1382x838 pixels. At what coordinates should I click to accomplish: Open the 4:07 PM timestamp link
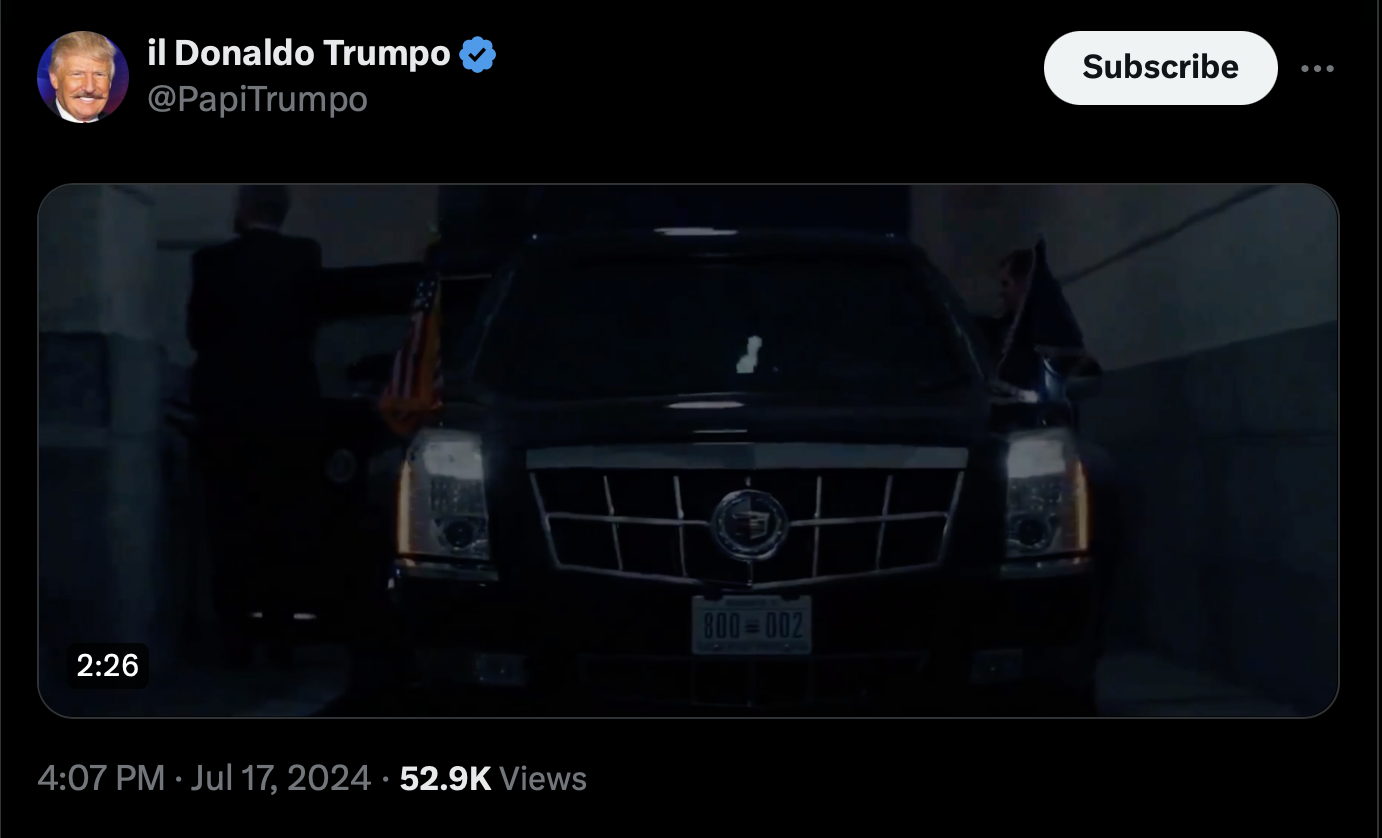101,778
